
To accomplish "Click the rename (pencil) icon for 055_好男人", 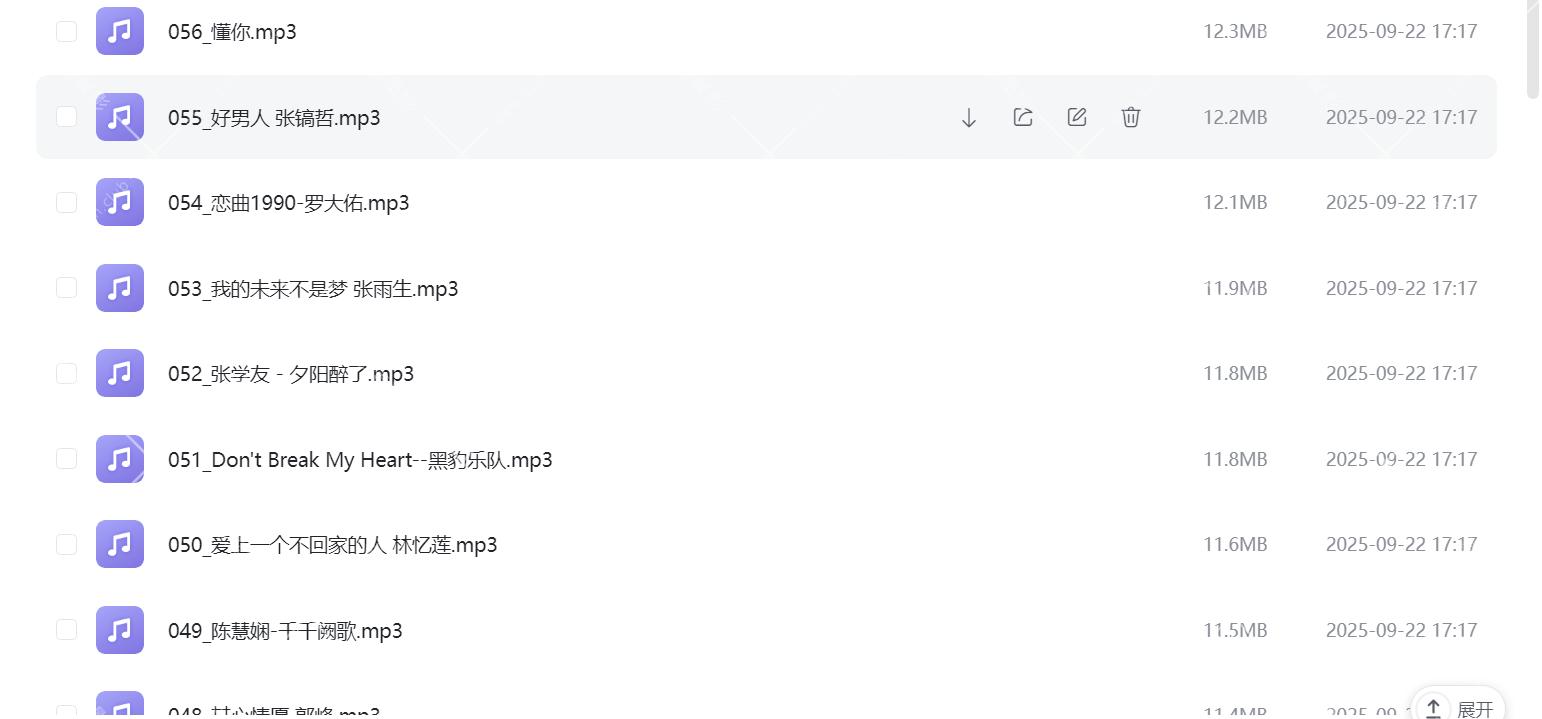I will pyautogui.click(x=1076, y=117).
